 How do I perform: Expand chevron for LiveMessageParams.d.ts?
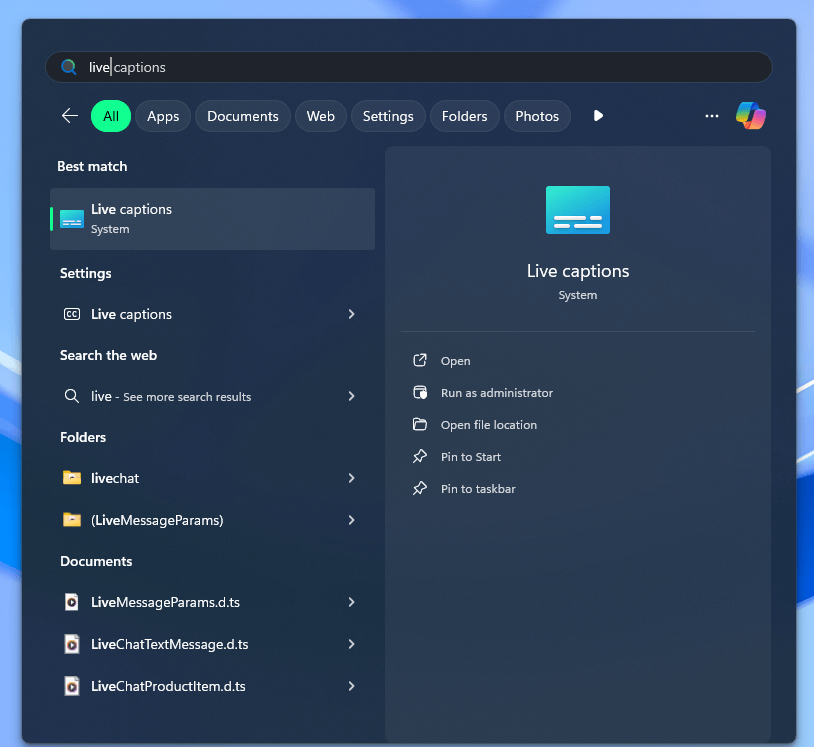coord(351,602)
